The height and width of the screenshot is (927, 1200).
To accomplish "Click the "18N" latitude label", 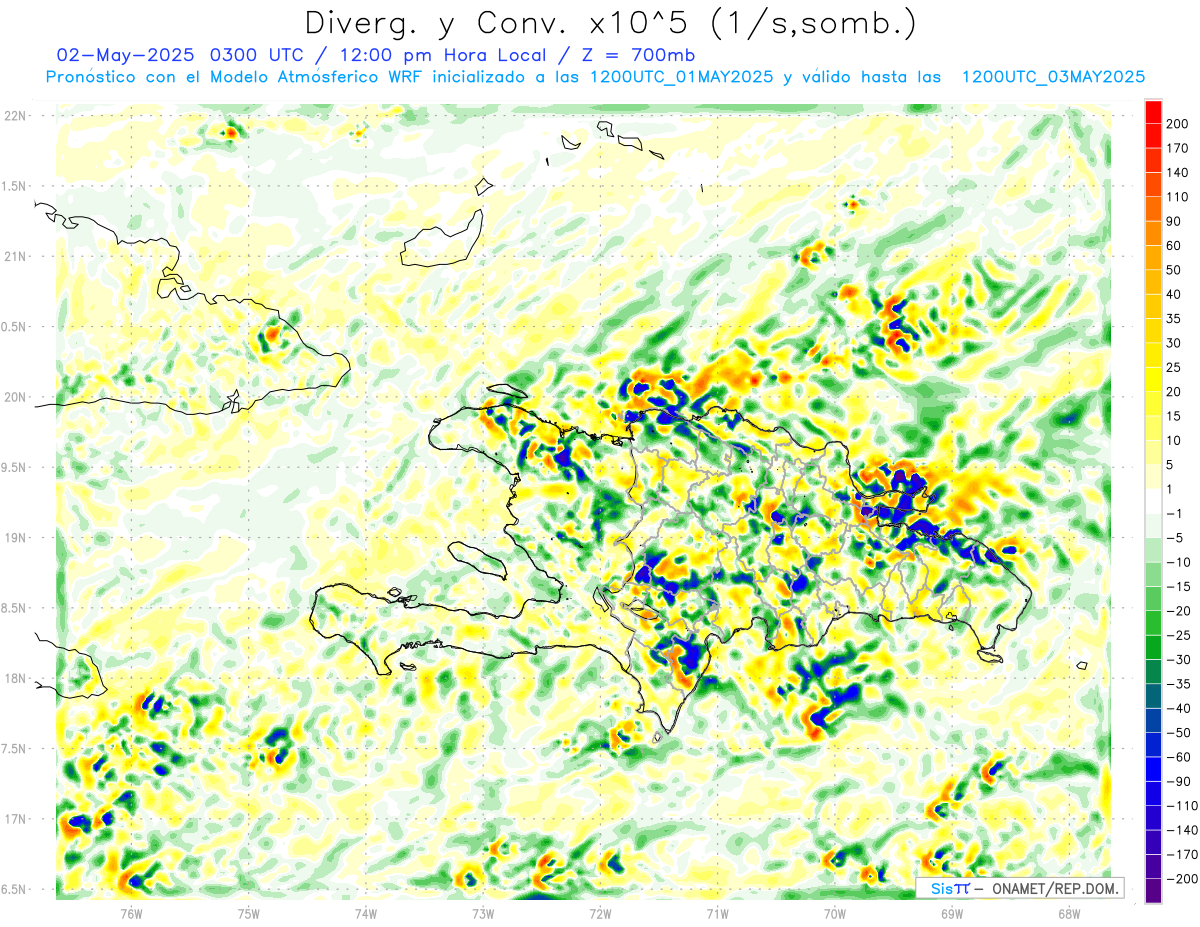I will point(17,678).
